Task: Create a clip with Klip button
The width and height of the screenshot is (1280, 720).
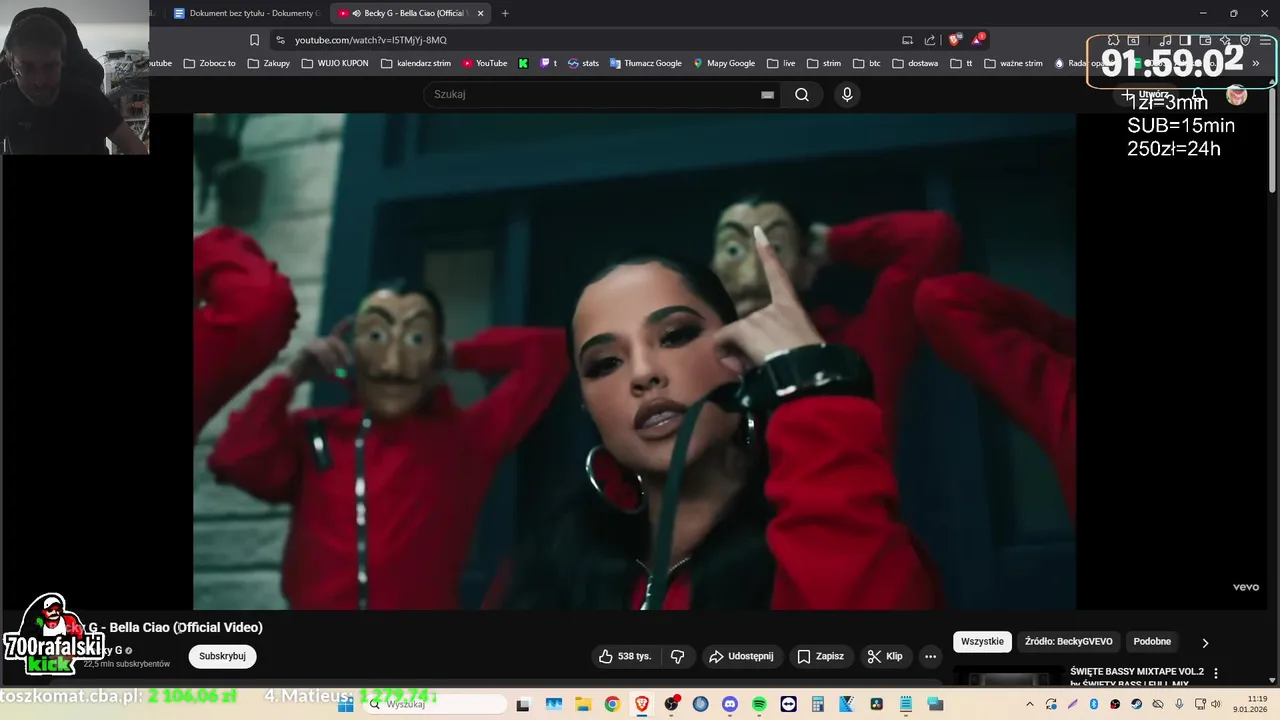Action: [x=885, y=656]
